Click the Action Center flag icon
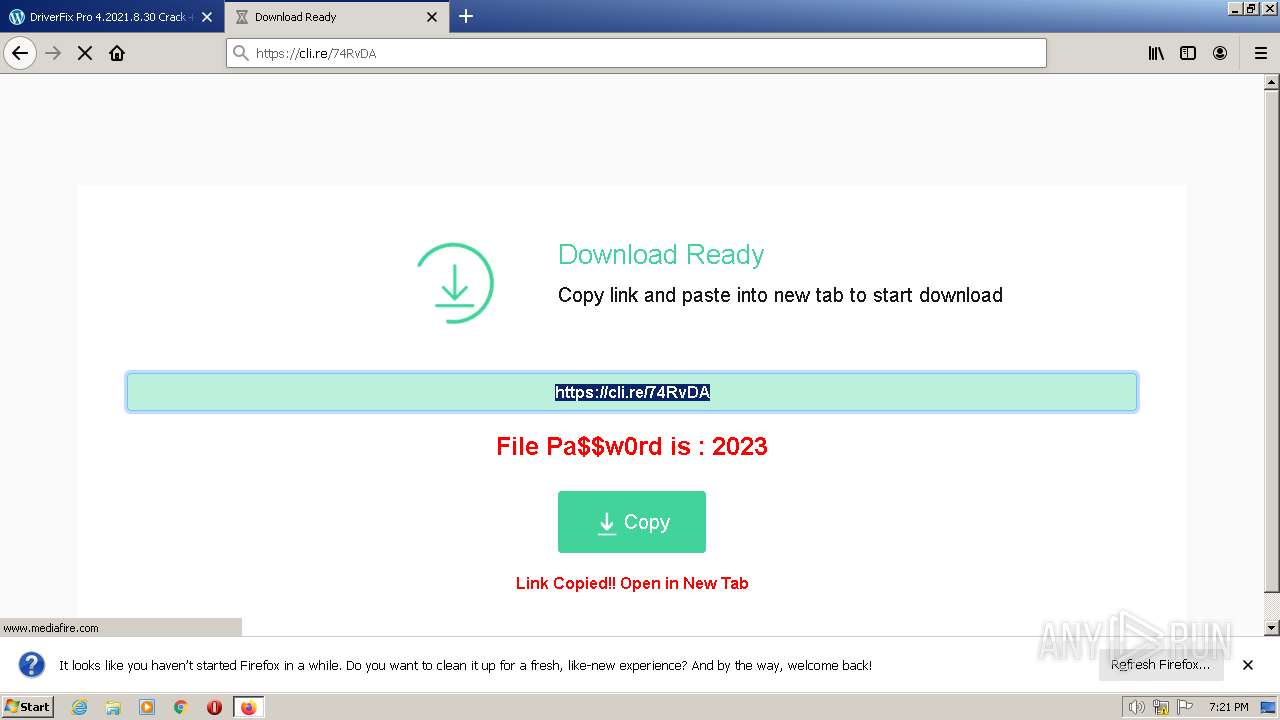Image resolution: width=1280 pixels, height=720 pixels. [1185, 707]
